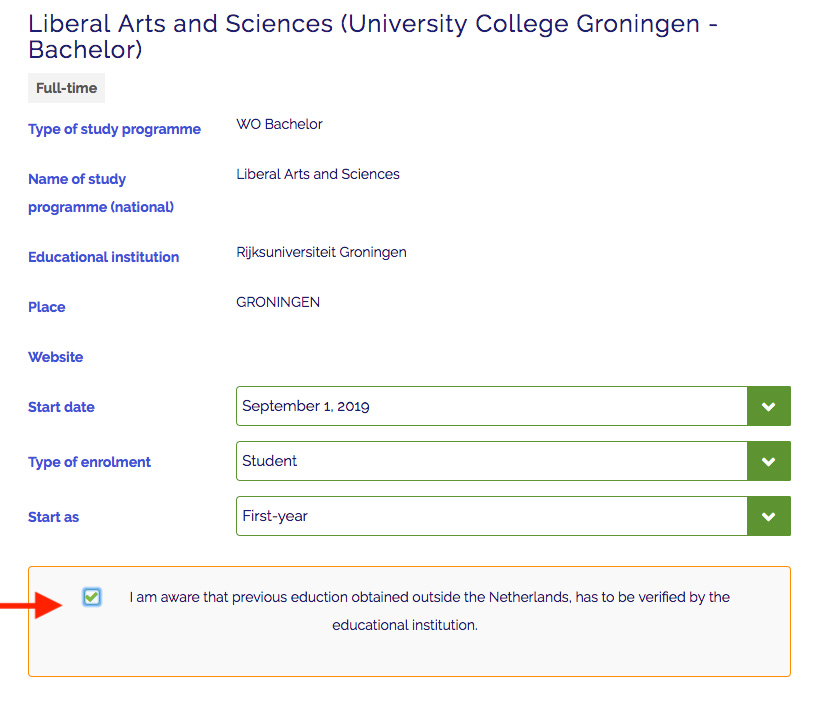Click the 'WO Bachelor' value text
The width and height of the screenshot is (813, 711).
click(279, 125)
